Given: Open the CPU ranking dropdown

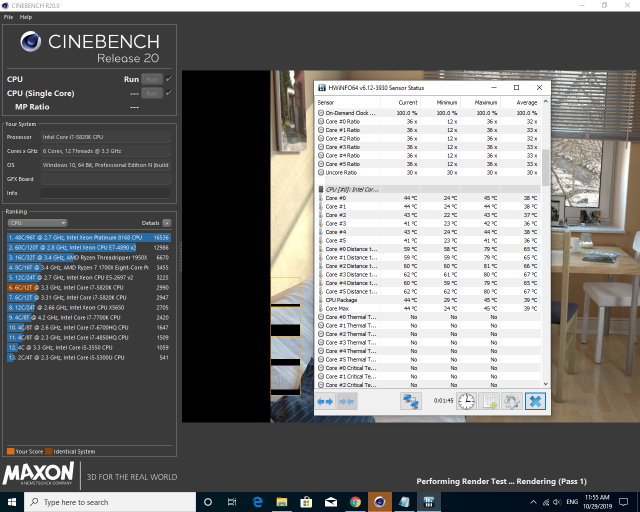Looking at the screenshot, I should point(37,223).
